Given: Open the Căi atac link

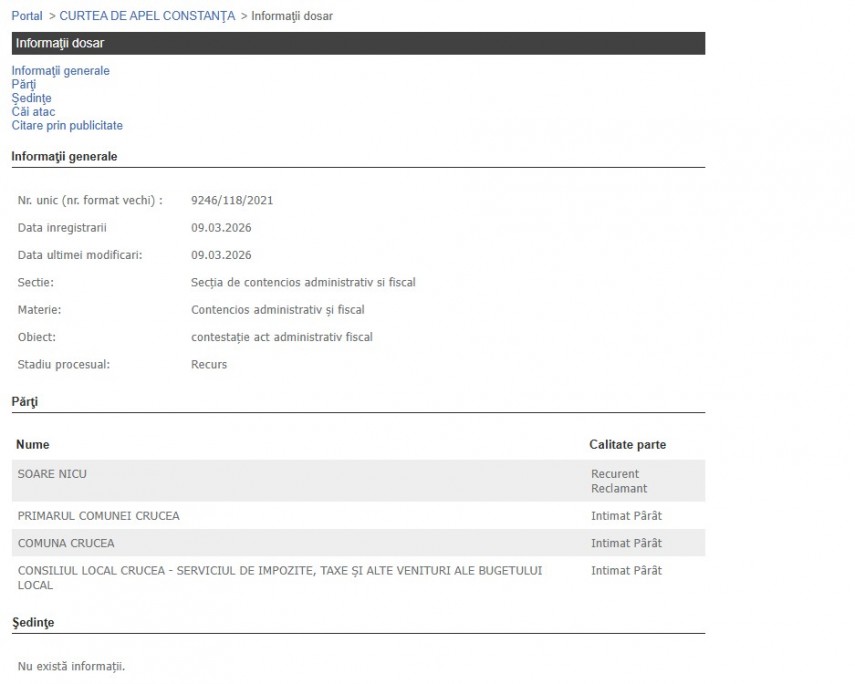Looking at the screenshot, I should pos(33,112).
